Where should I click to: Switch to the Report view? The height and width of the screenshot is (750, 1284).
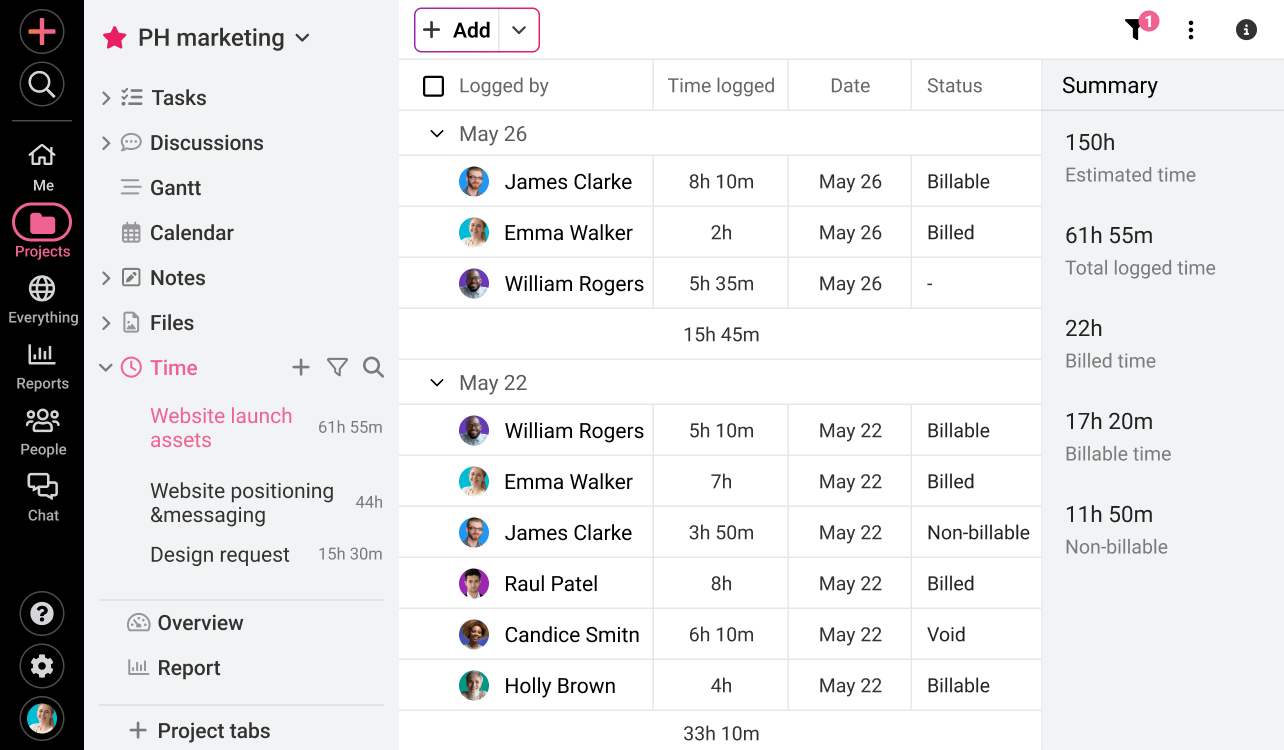[188, 667]
